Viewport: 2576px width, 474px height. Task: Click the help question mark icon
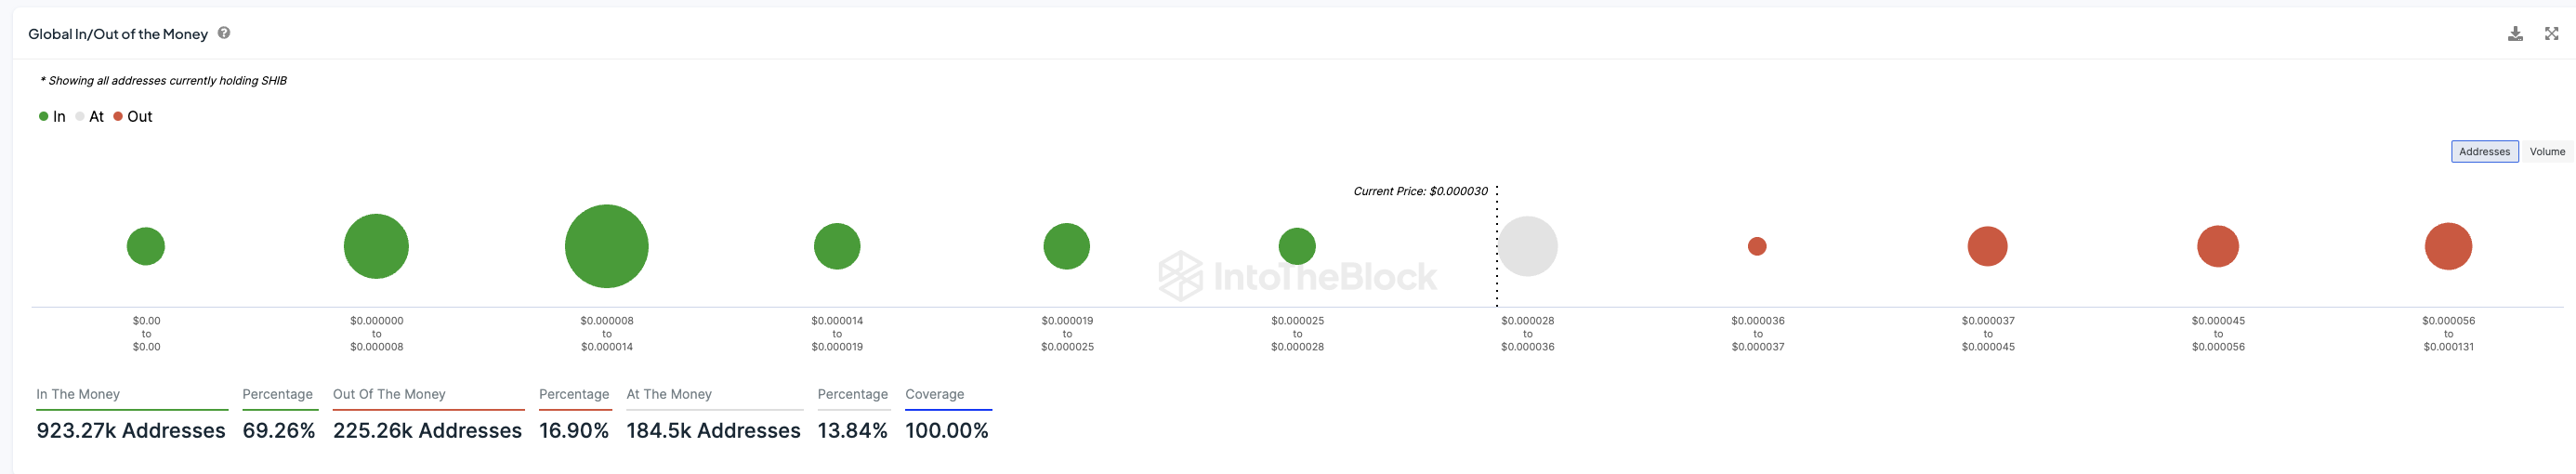pos(224,33)
